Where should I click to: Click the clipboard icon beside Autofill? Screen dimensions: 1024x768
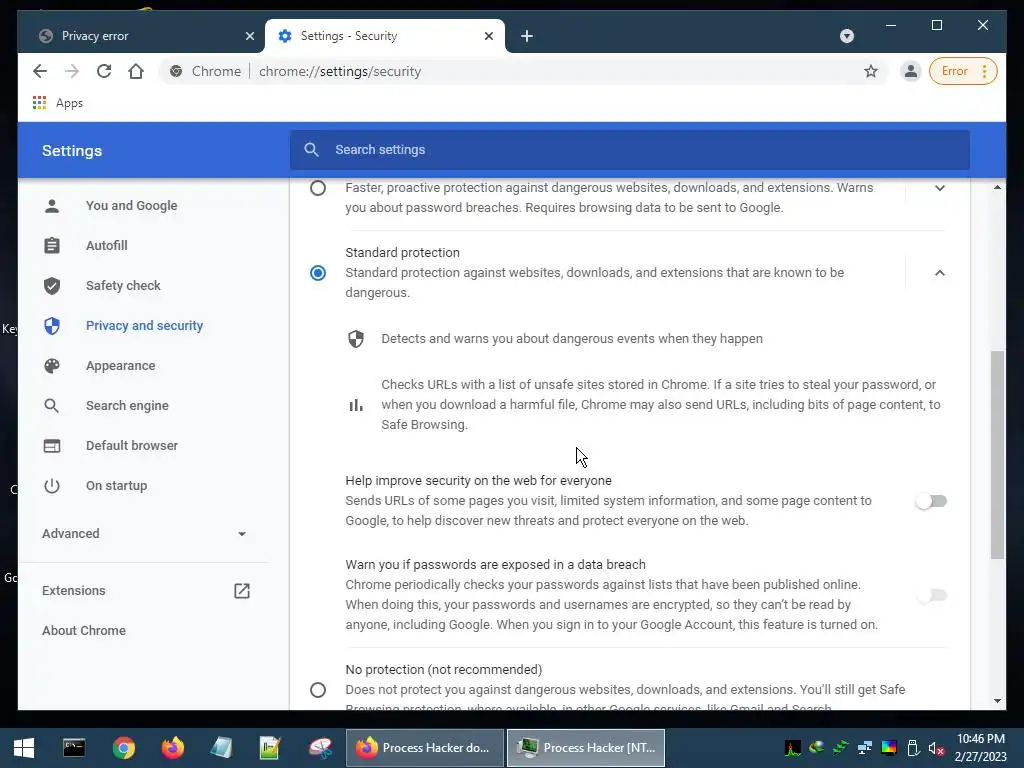[52, 246]
